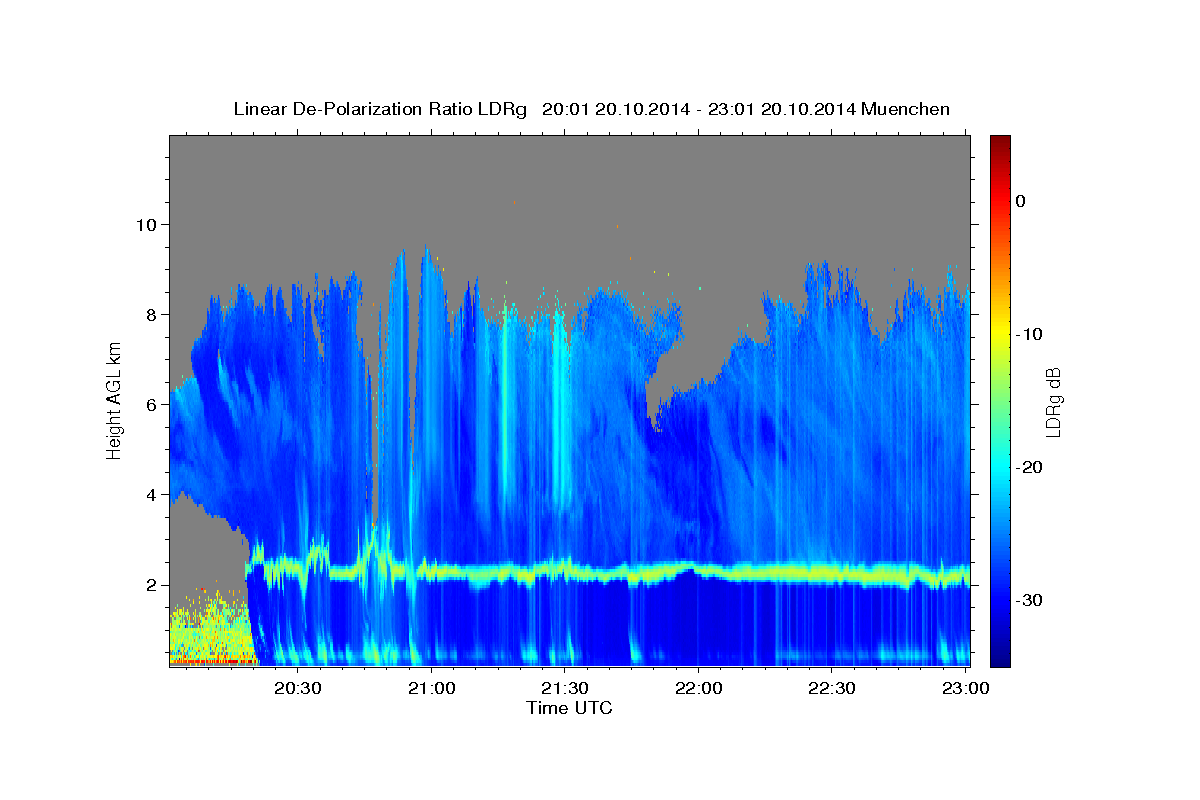Screen dimensions: 1200x800
Task: Click the '23:00' time tick label
Action: (966, 688)
